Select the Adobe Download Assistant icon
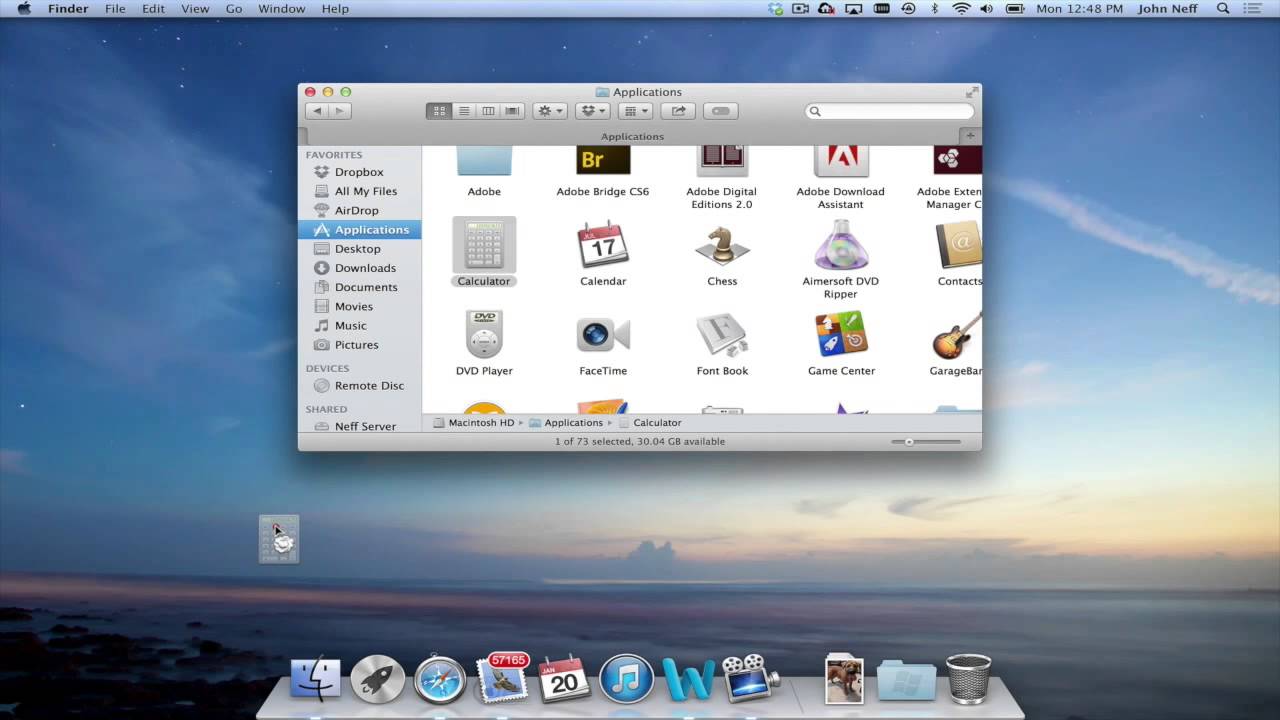 coord(841,160)
